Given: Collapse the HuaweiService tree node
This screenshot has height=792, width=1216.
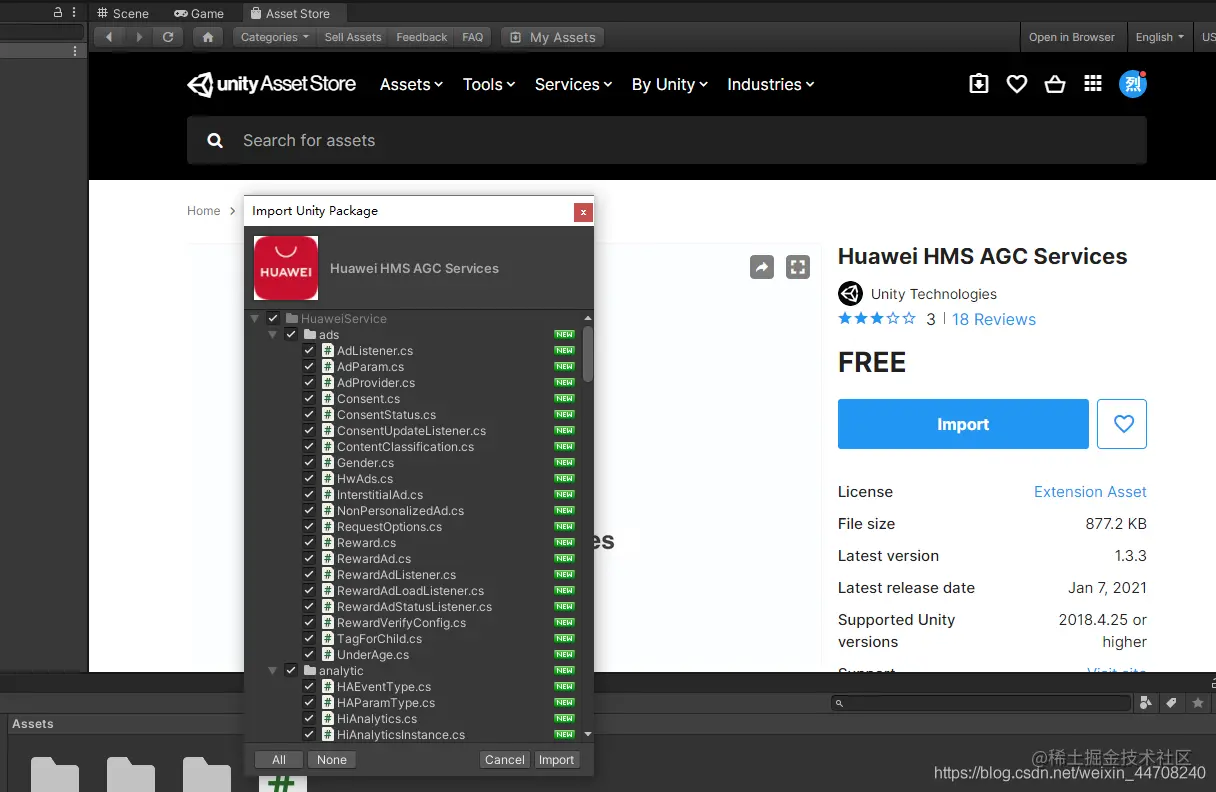Looking at the screenshot, I should (255, 319).
